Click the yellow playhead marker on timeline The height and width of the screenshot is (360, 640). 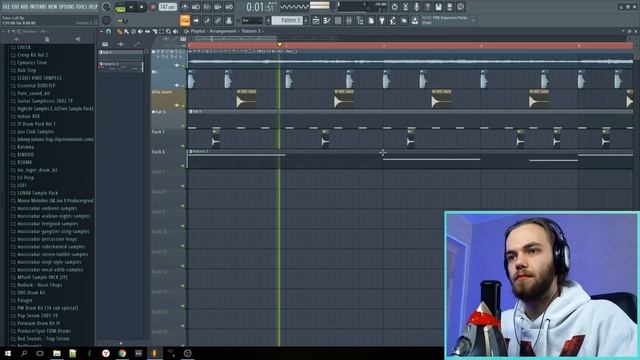[x=280, y=44]
